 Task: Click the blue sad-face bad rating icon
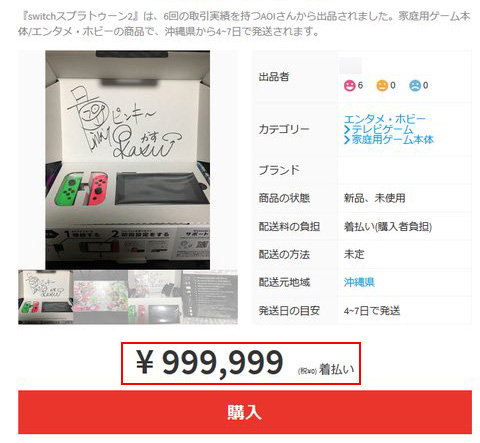415,86
